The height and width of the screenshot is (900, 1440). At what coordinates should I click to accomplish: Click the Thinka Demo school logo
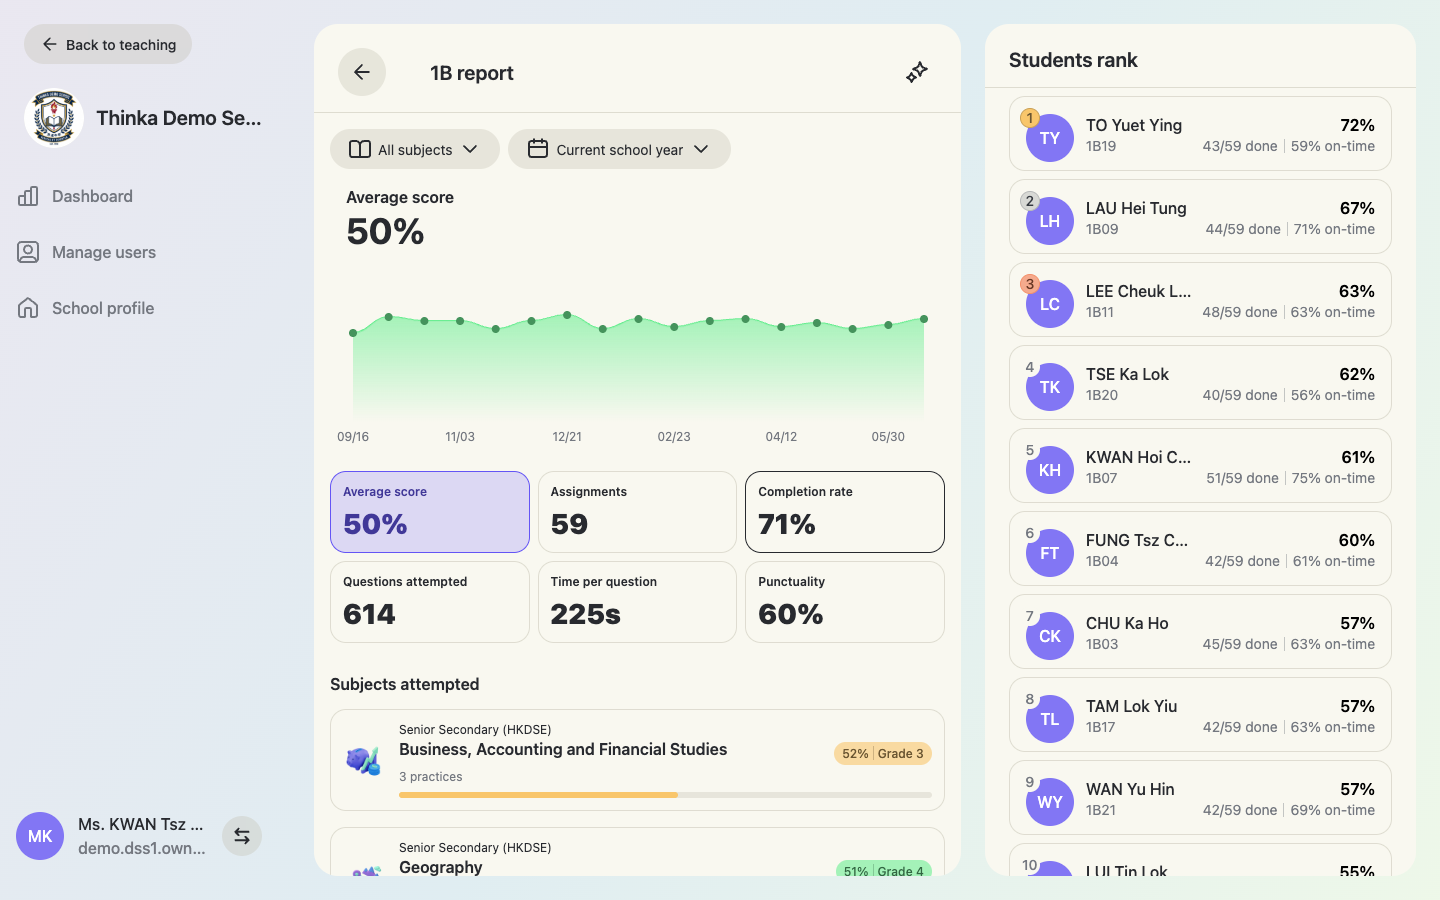tap(53, 118)
